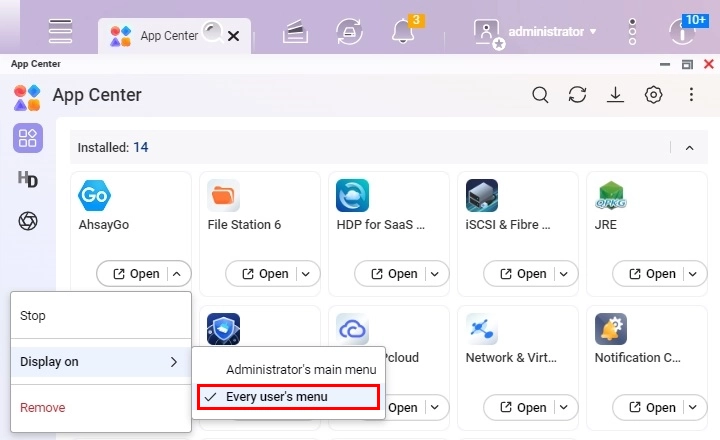
Task: Click the File Station 6 app name
Action: (244, 225)
